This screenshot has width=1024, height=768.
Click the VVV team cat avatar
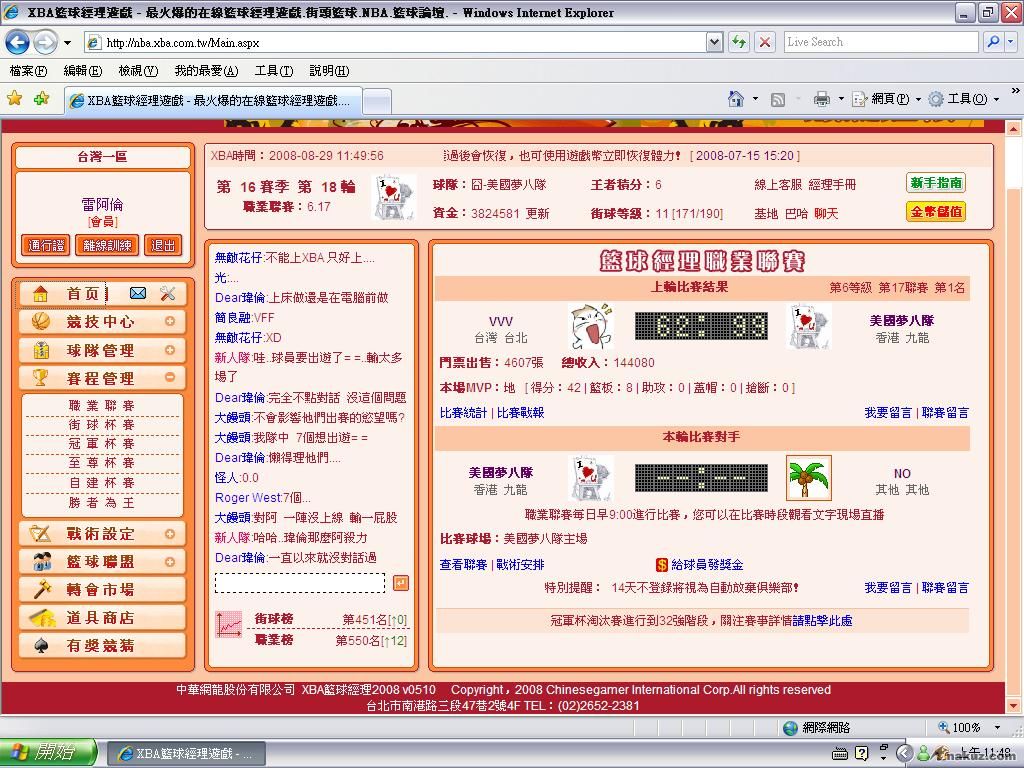[590, 327]
